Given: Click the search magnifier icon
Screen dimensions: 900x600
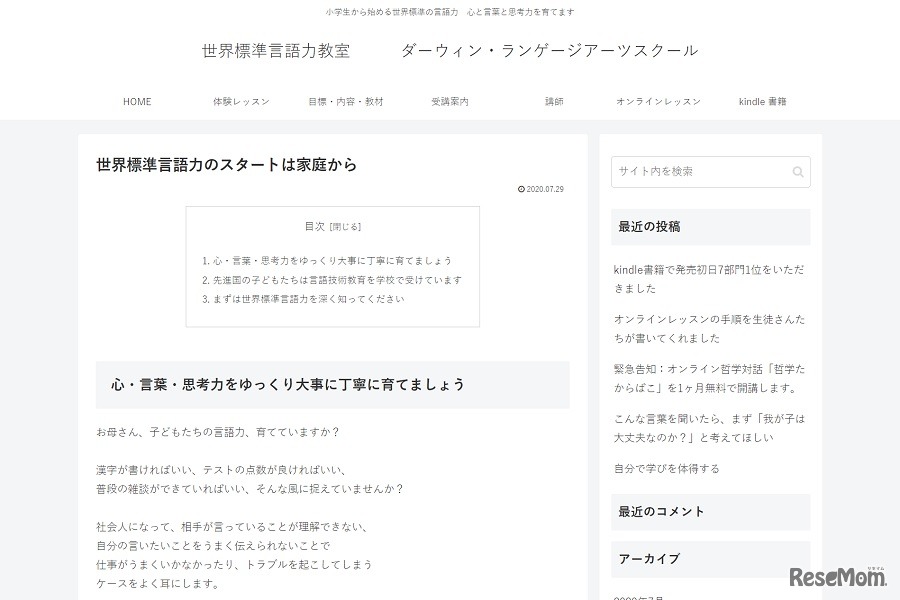Looking at the screenshot, I should pyautogui.click(x=797, y=172).
